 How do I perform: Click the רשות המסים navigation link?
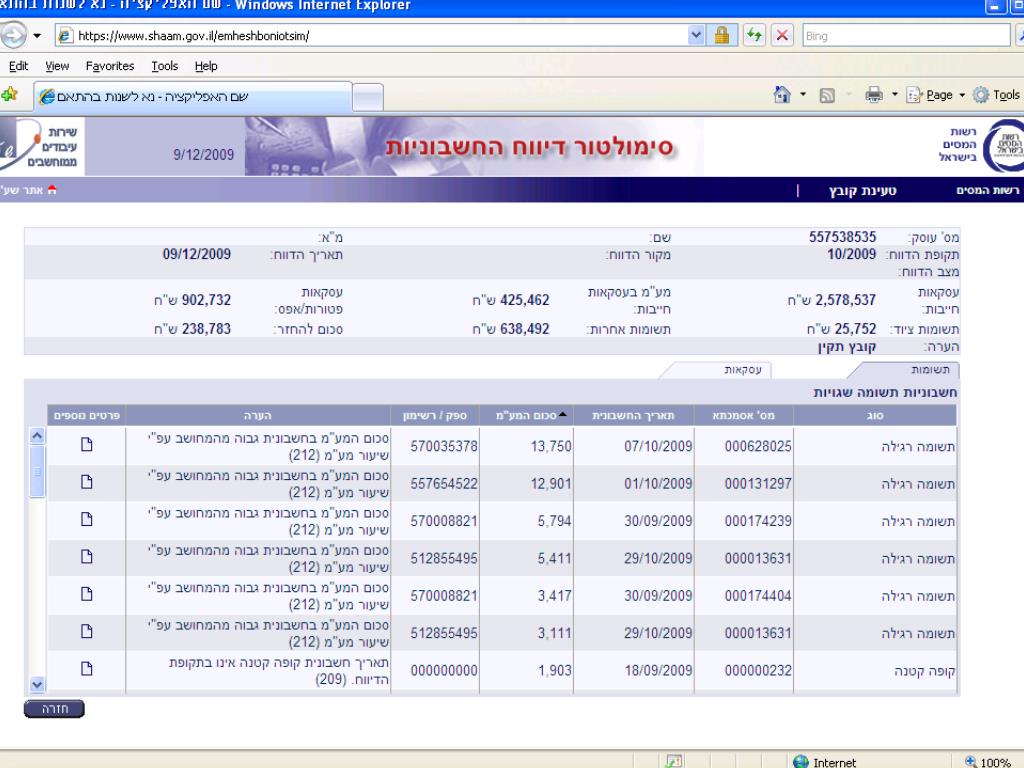click(987, 190)
